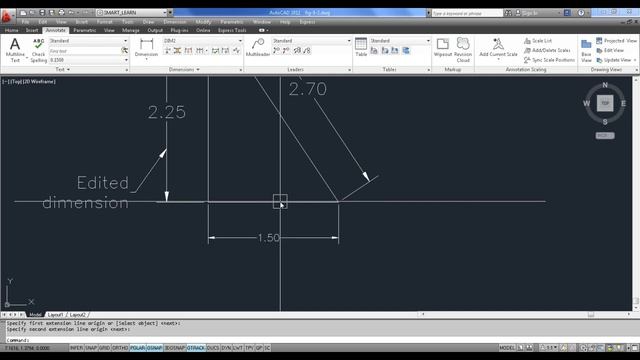The image size is (640, 360).
Task: Toggle GRID display in status bar
Action: pyautogui.click(x=104, y=348)
